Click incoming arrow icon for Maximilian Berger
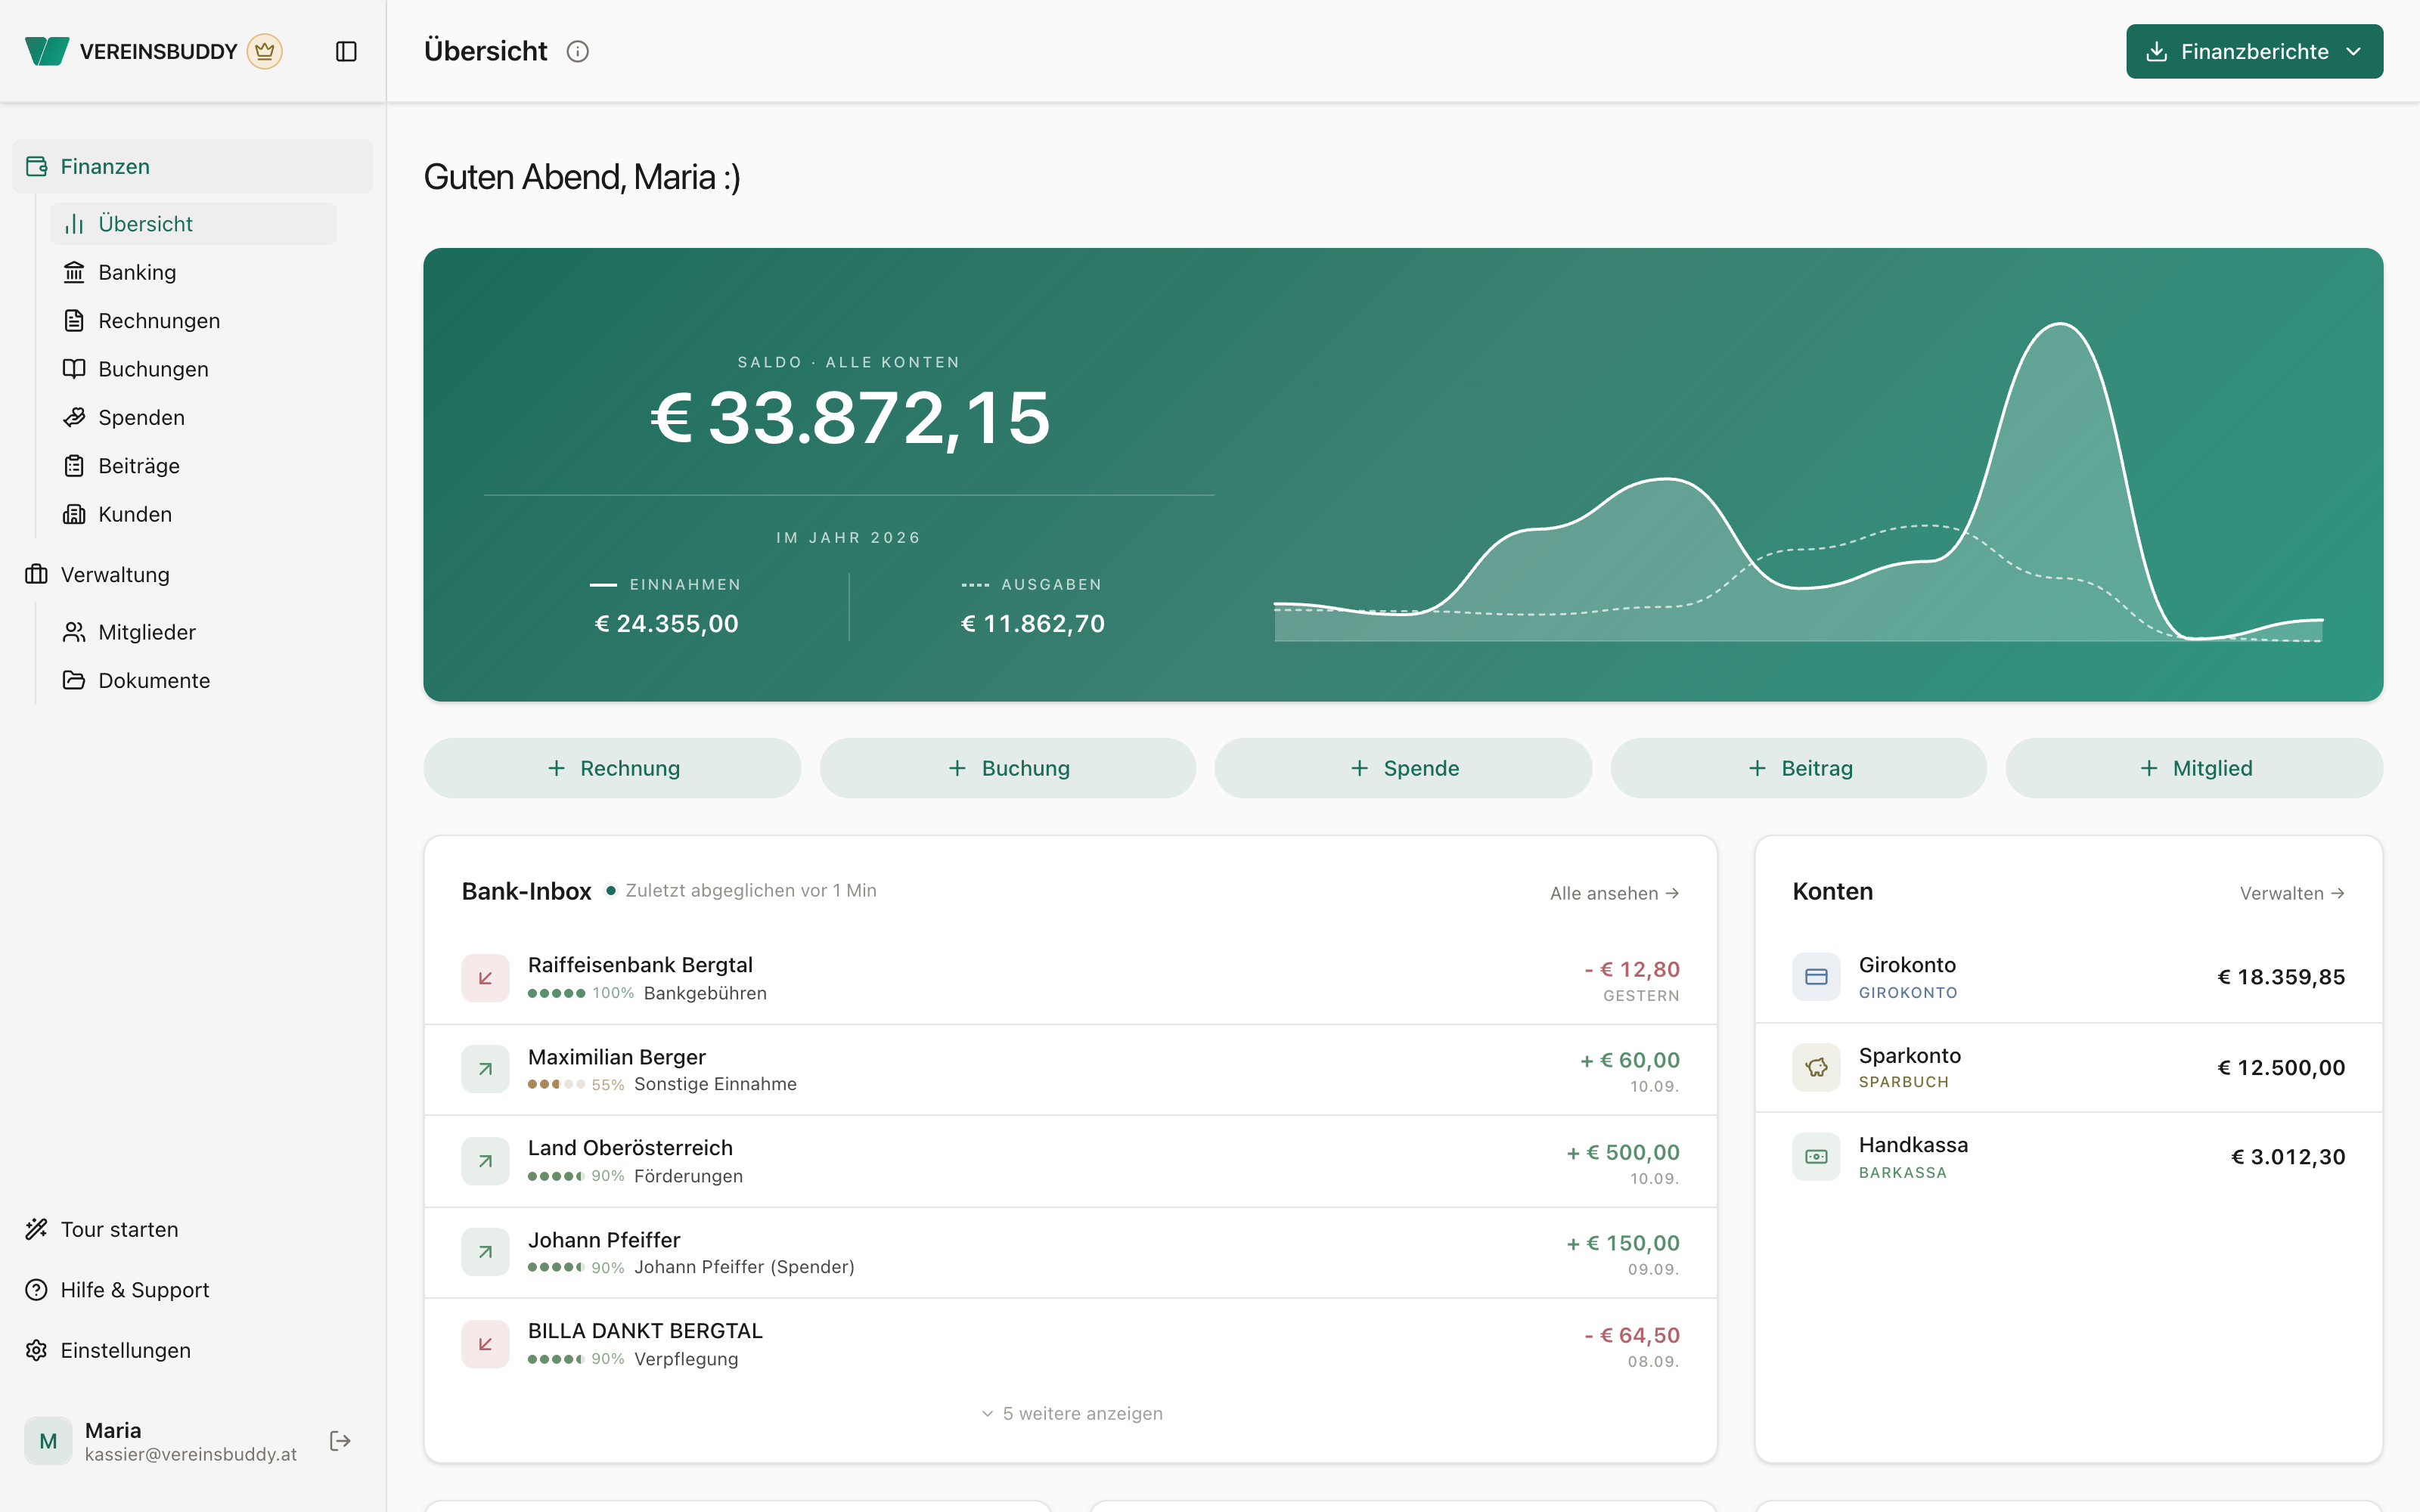This screenshot has width=2420, height=1512. pyautogui.click(x=485, y=1069)
